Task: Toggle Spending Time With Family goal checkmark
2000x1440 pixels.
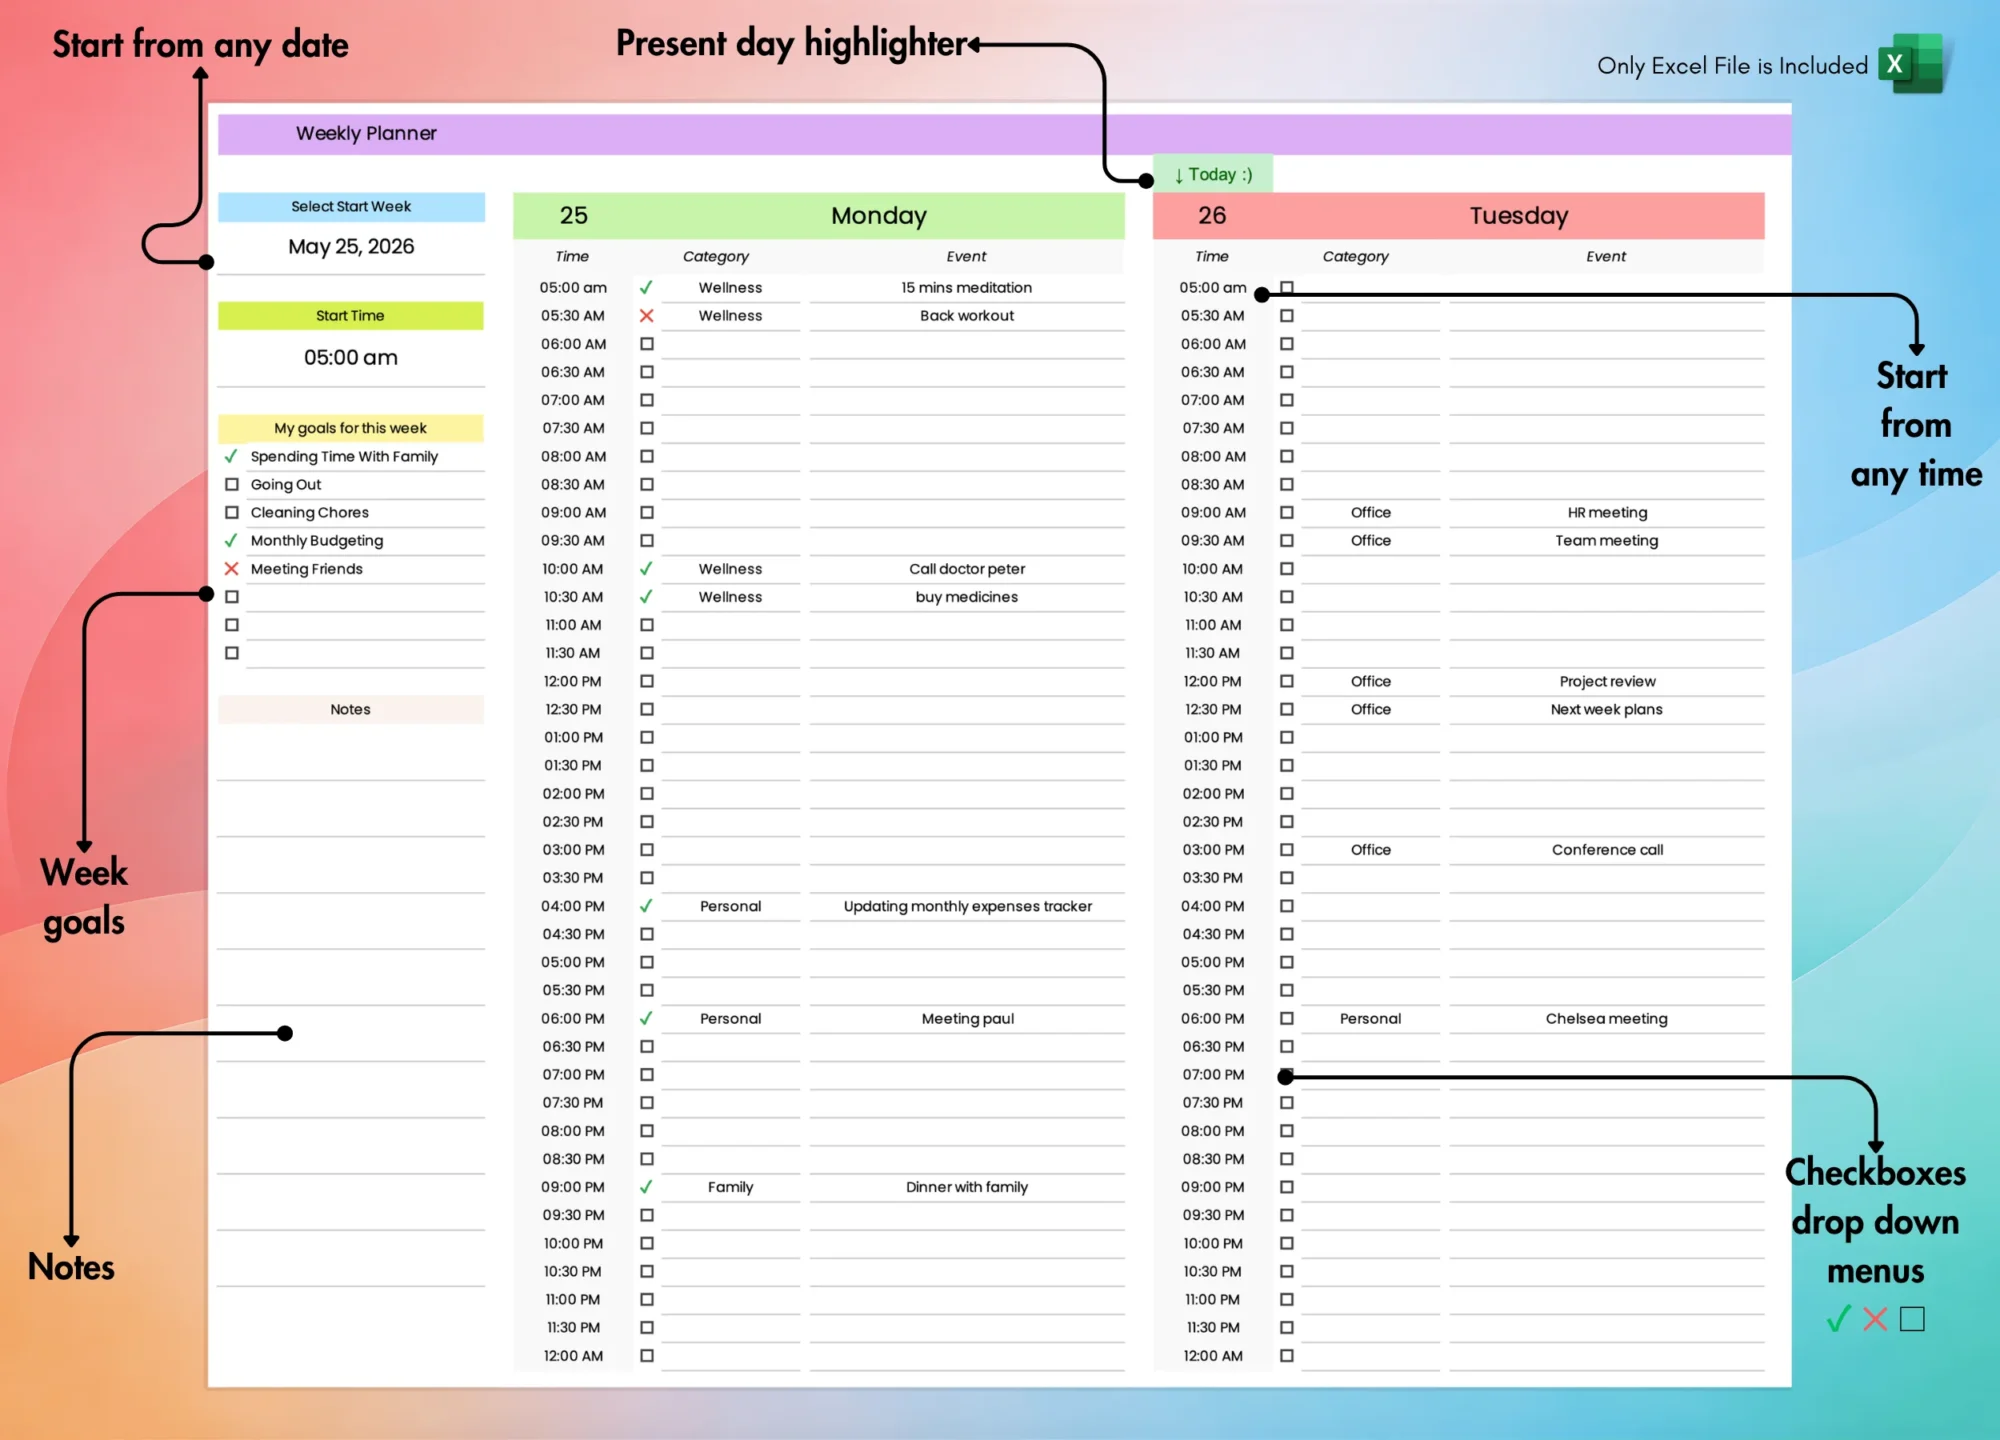Action: [231, 456]
